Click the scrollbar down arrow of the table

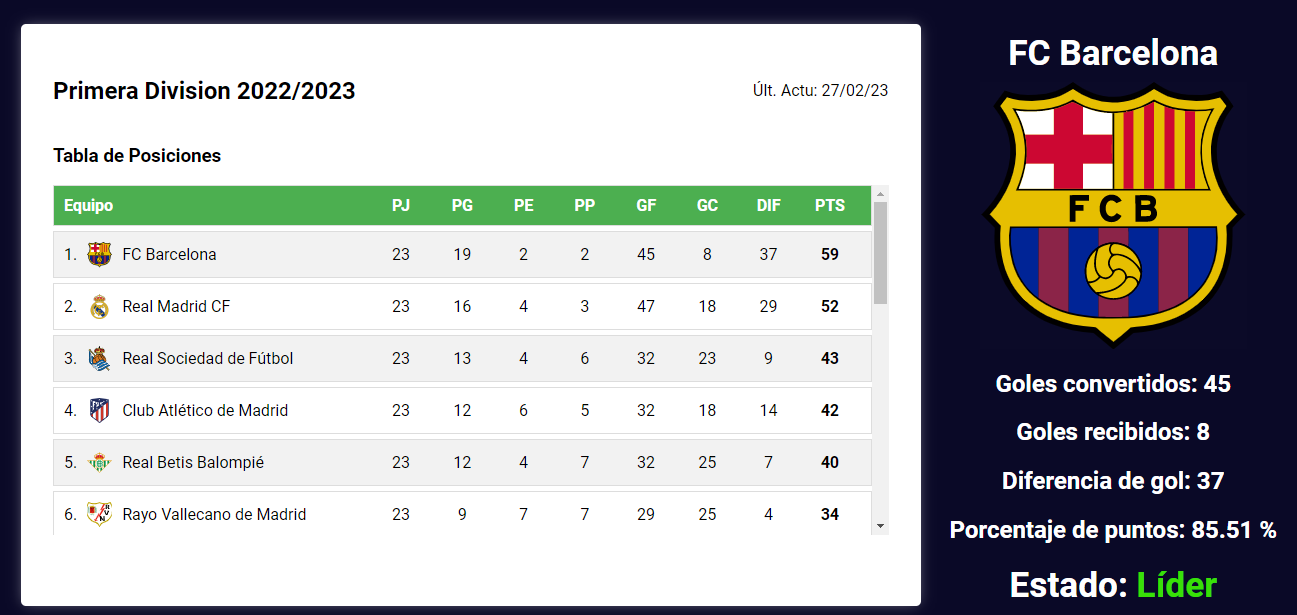[880, 525]
